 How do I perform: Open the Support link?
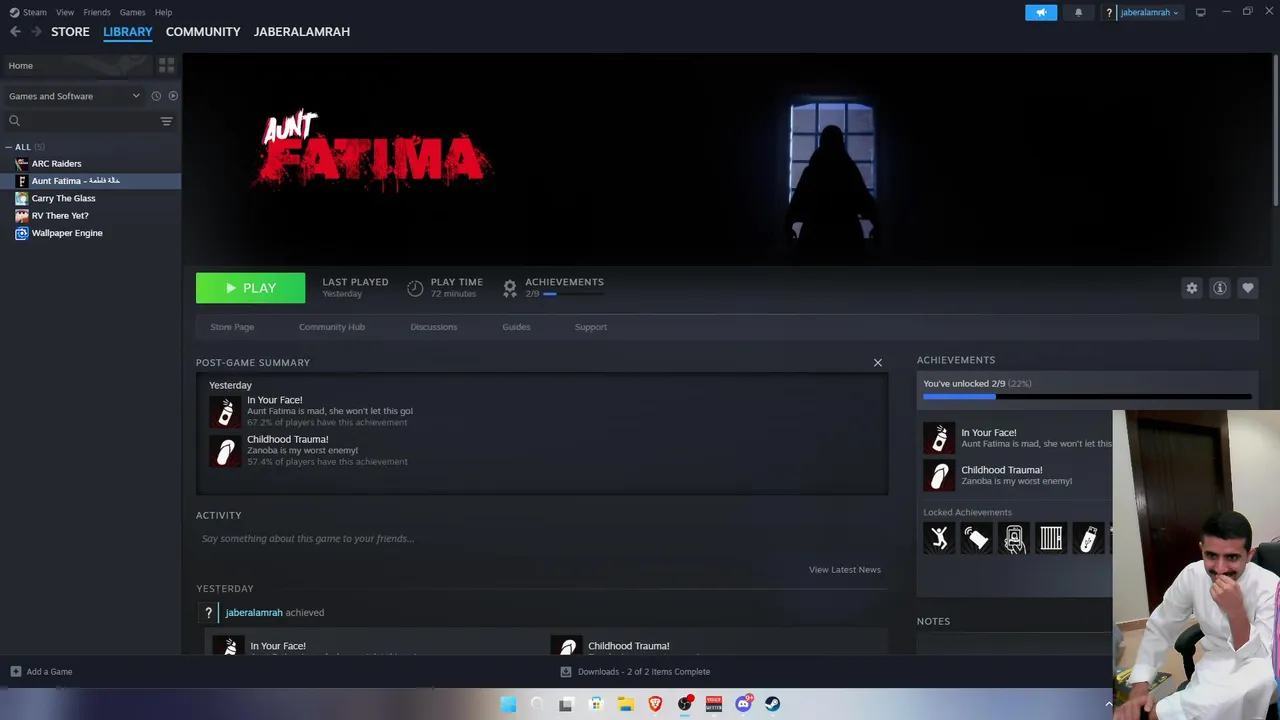[x=591, y=327]
